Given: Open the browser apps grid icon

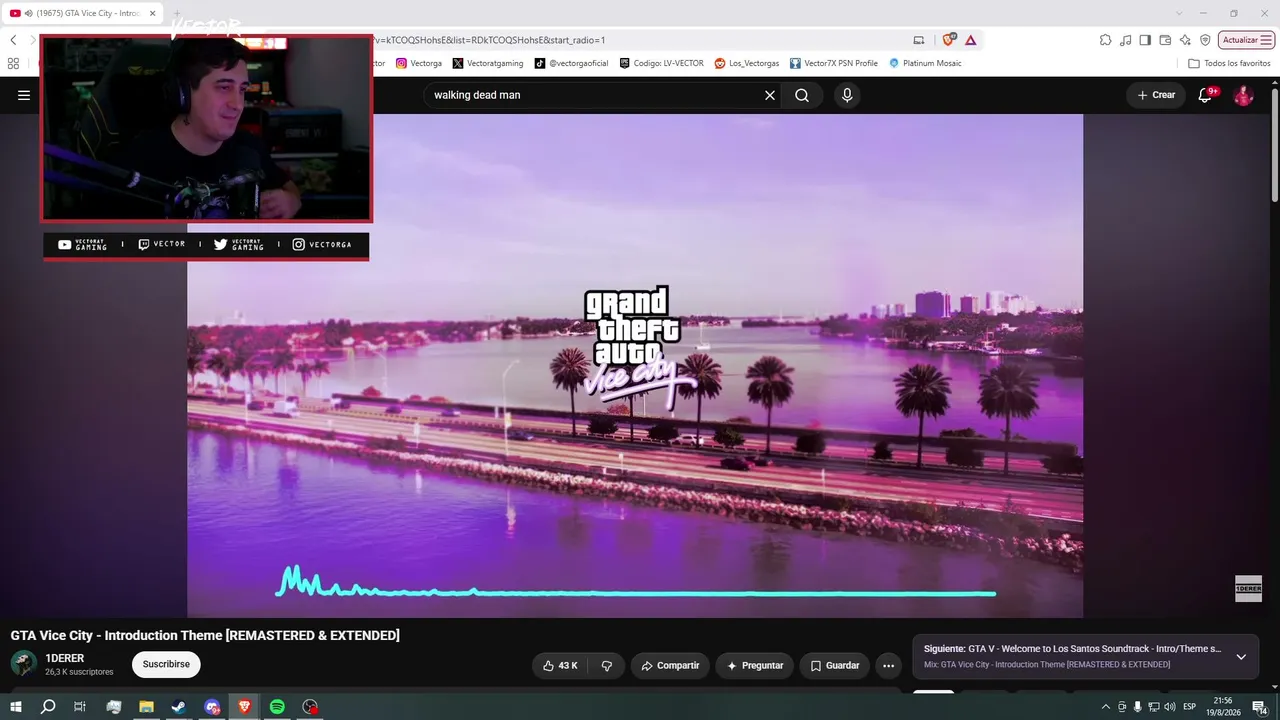Looking at the screenshot, I should tap(13, 63).
